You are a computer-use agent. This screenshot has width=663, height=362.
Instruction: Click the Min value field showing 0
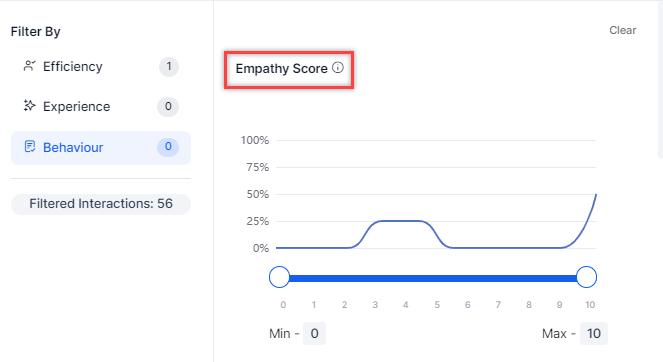pyautogui.click(x=314, y=334)
